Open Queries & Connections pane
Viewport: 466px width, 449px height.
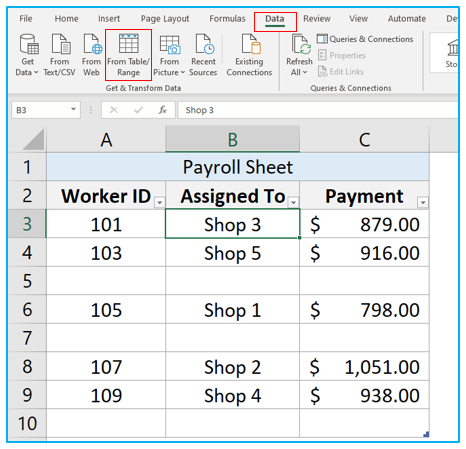coord(365,39)
